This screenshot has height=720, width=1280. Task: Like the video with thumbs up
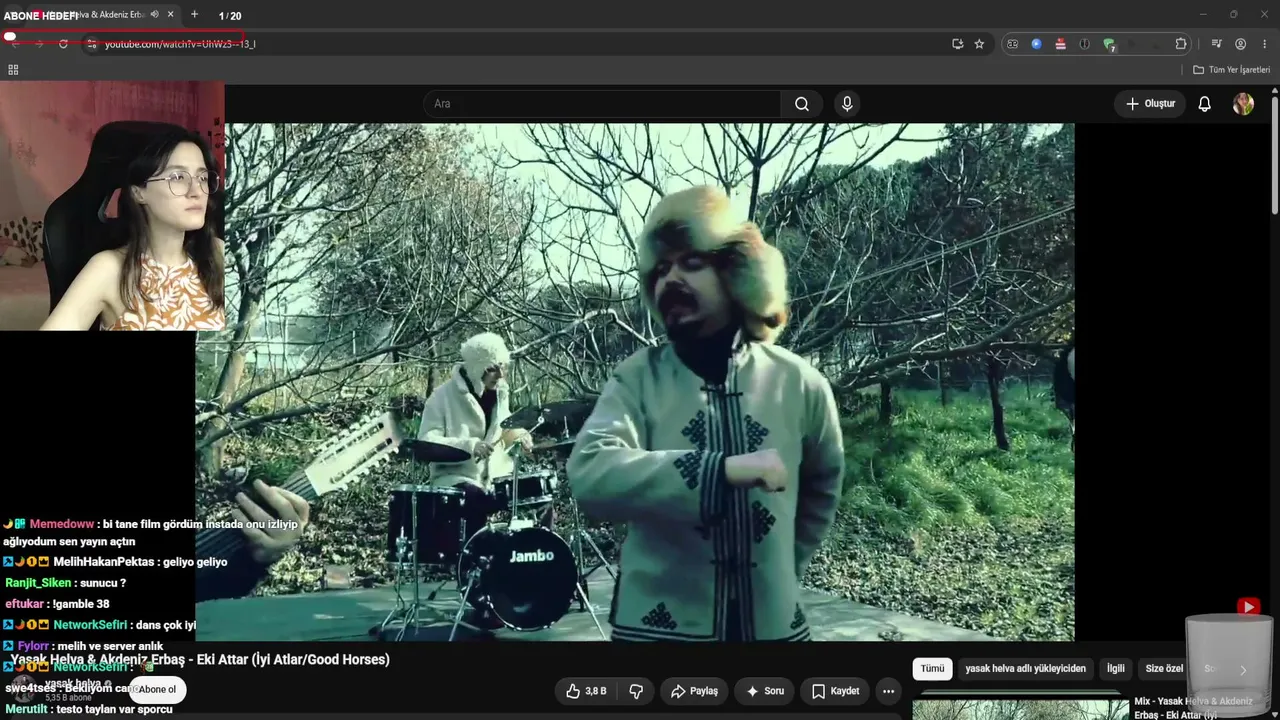[586, 691]
